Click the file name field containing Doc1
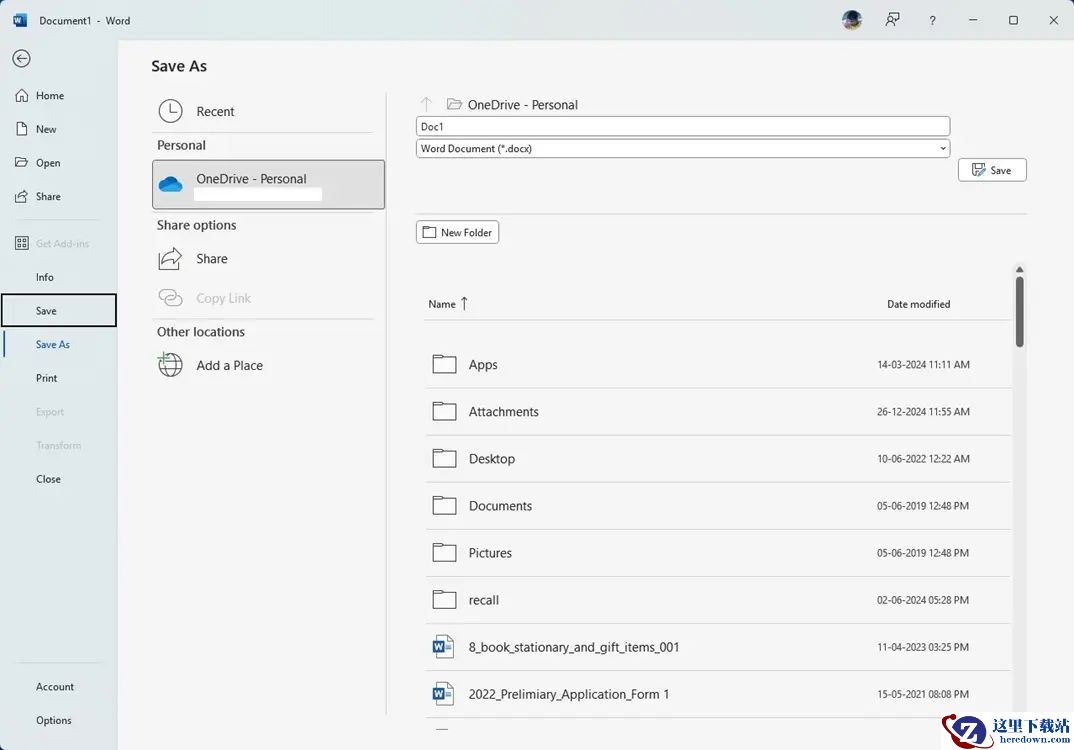This screenshot has height=750, width=1074. click(x=682, y=127)
